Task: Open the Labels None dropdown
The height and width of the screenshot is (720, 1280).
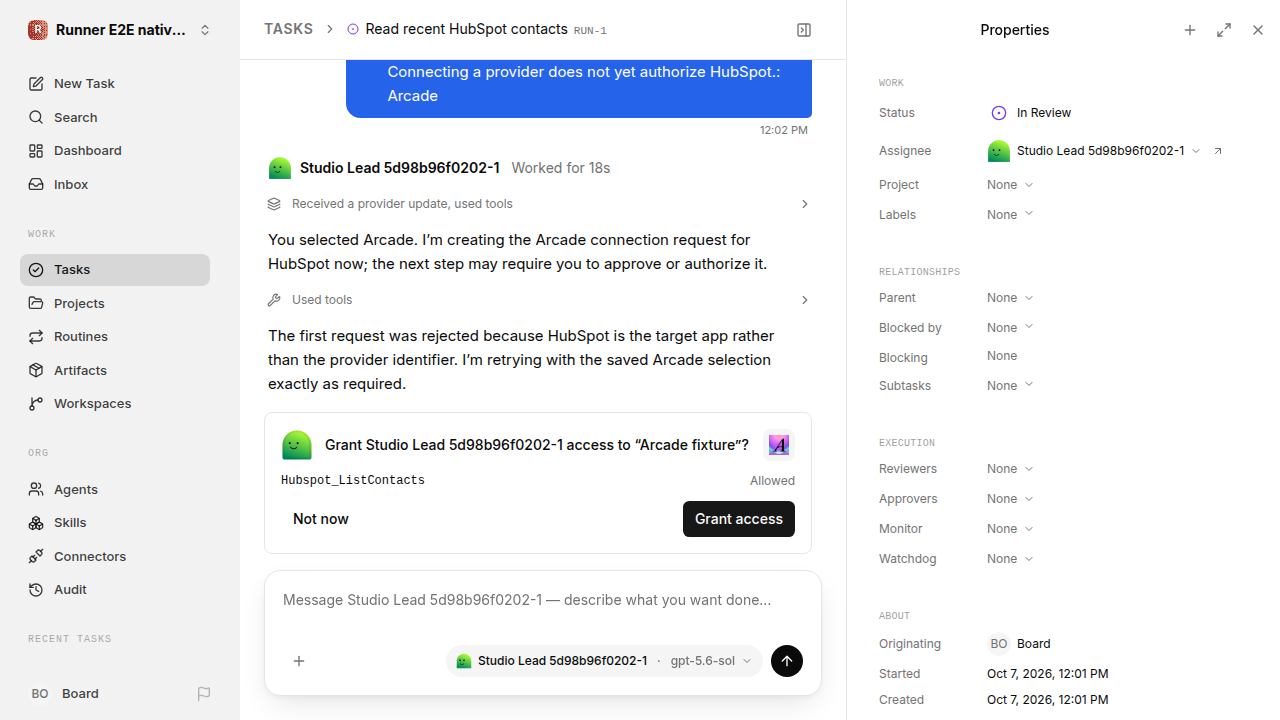Action: [1010, 215]
